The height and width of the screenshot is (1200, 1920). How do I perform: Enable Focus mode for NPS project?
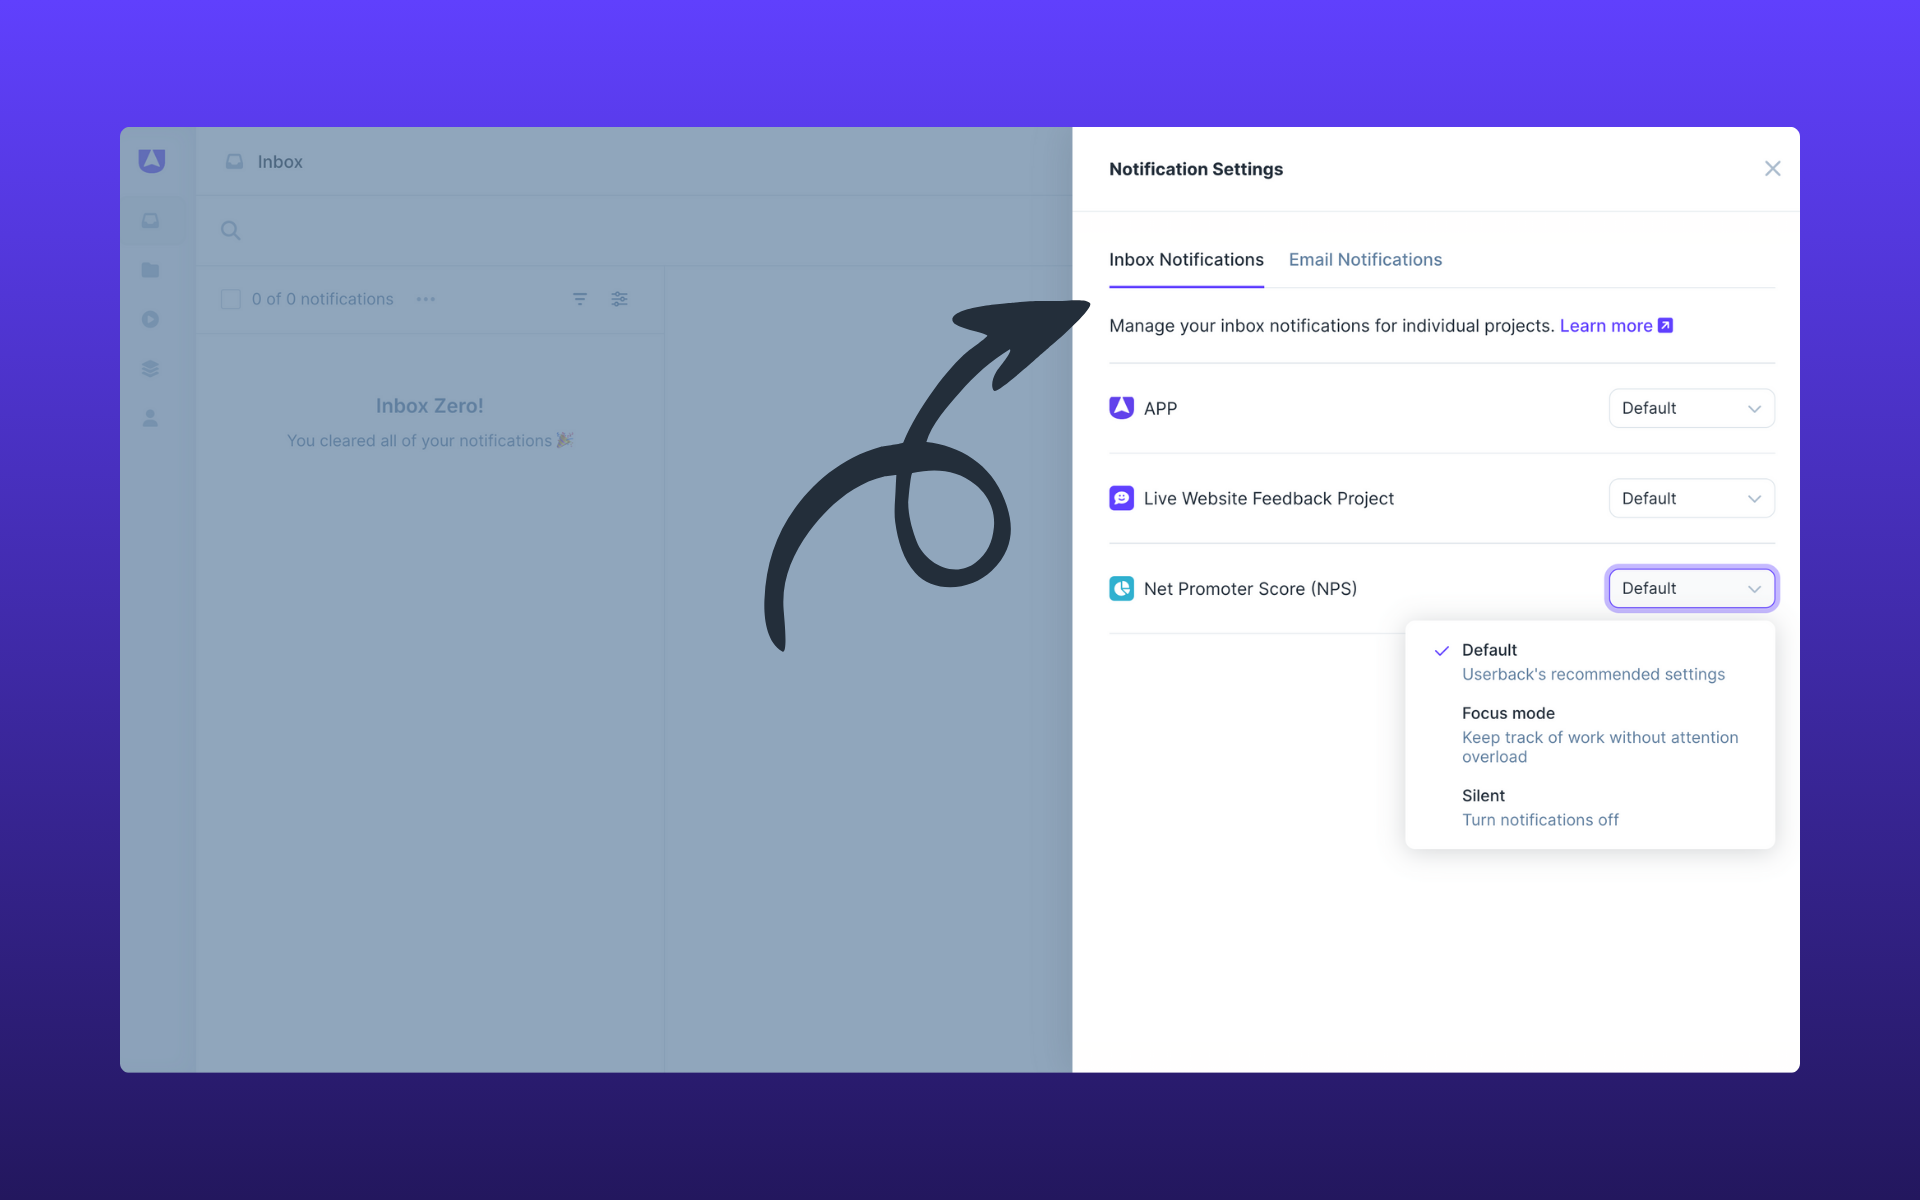coord(1507,712)
